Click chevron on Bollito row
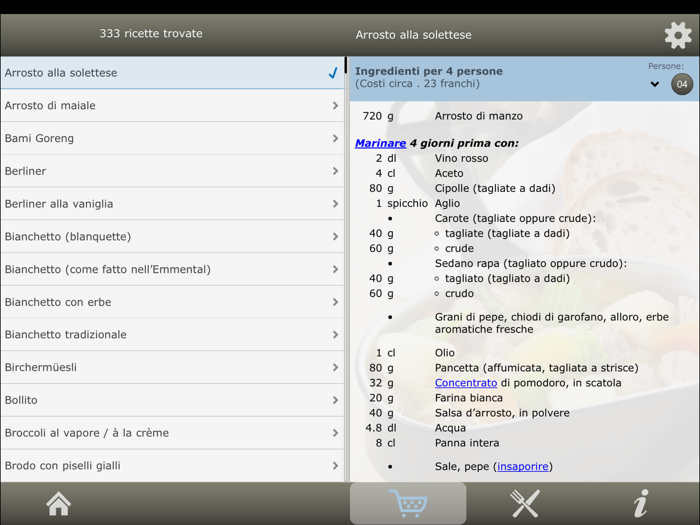The height and width of the screenshot is (525, 700). [x=335, y=400]
